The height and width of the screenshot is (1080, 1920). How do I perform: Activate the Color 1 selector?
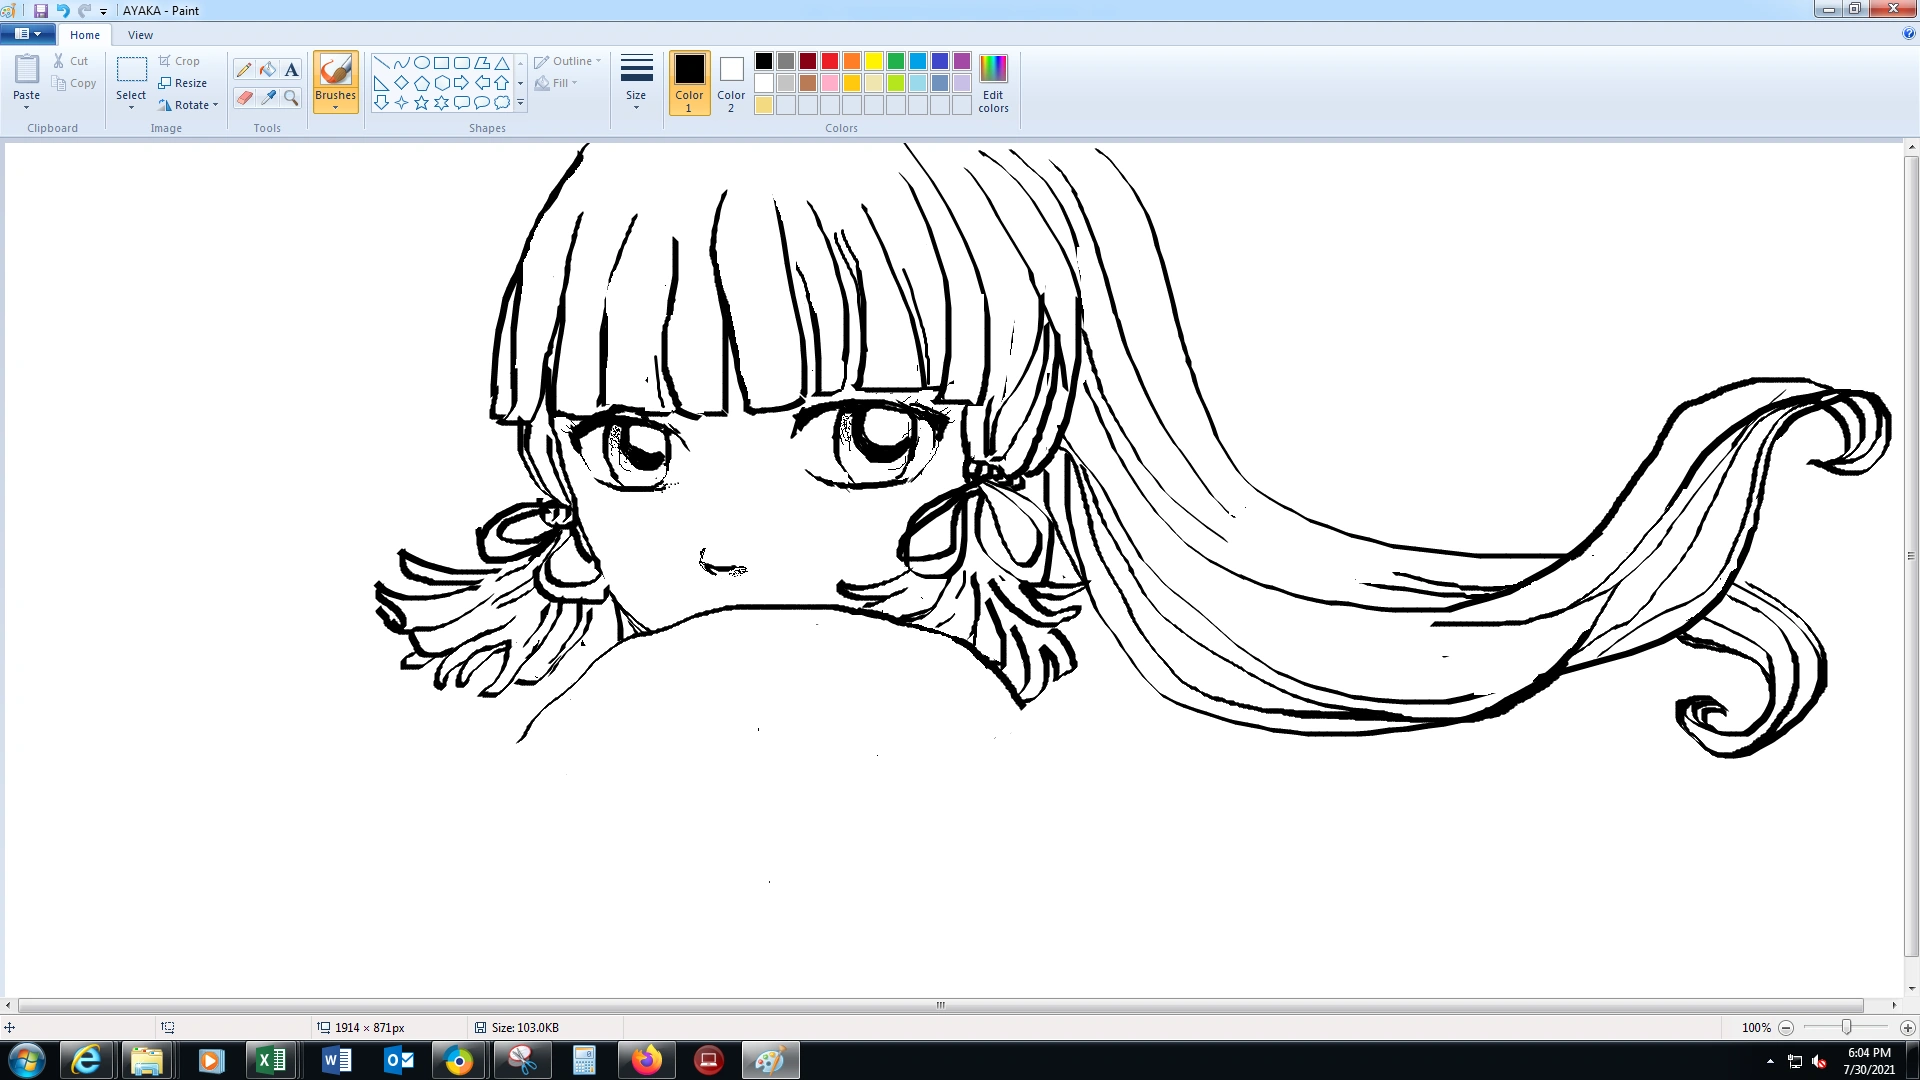click(689, 82)
